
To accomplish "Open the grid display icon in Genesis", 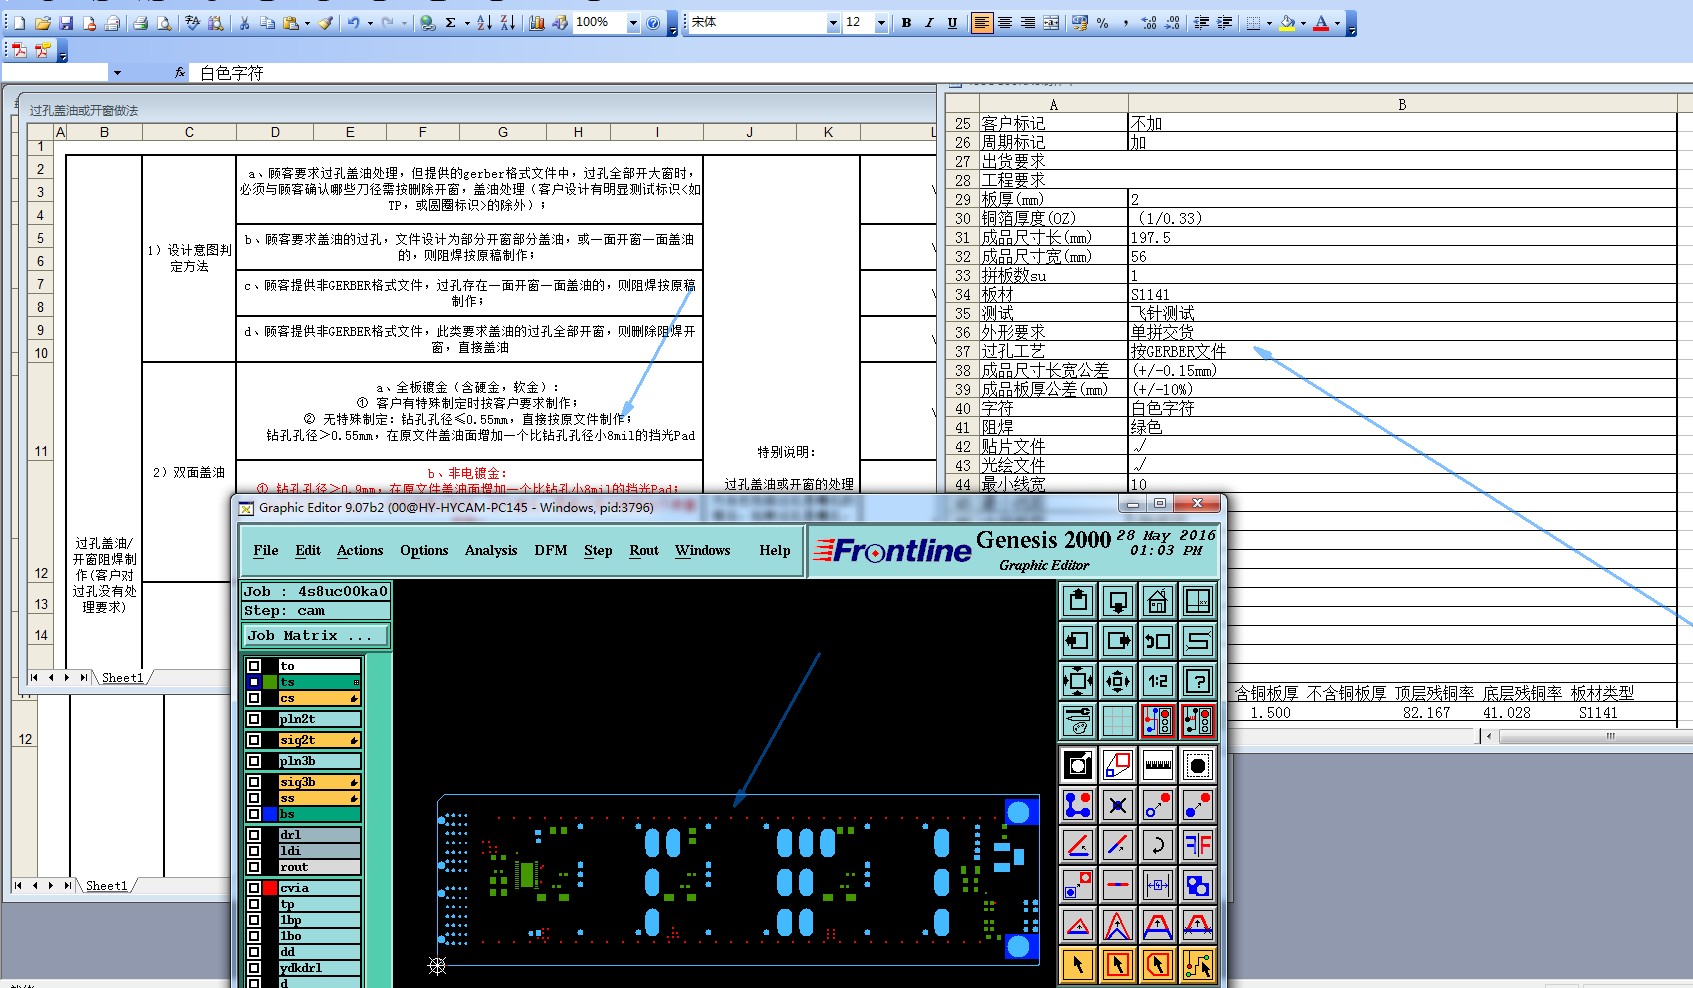I will 1118,719.
